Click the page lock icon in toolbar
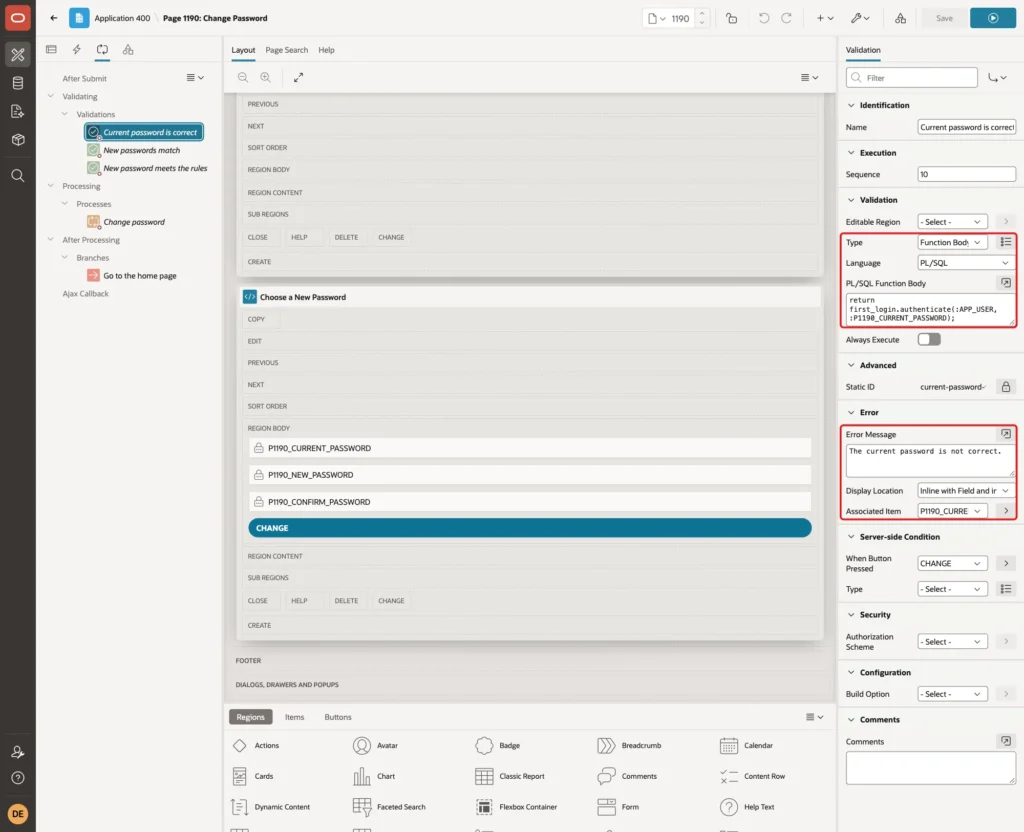Screen dimensions: 1024x832 [x=731, y=18]
